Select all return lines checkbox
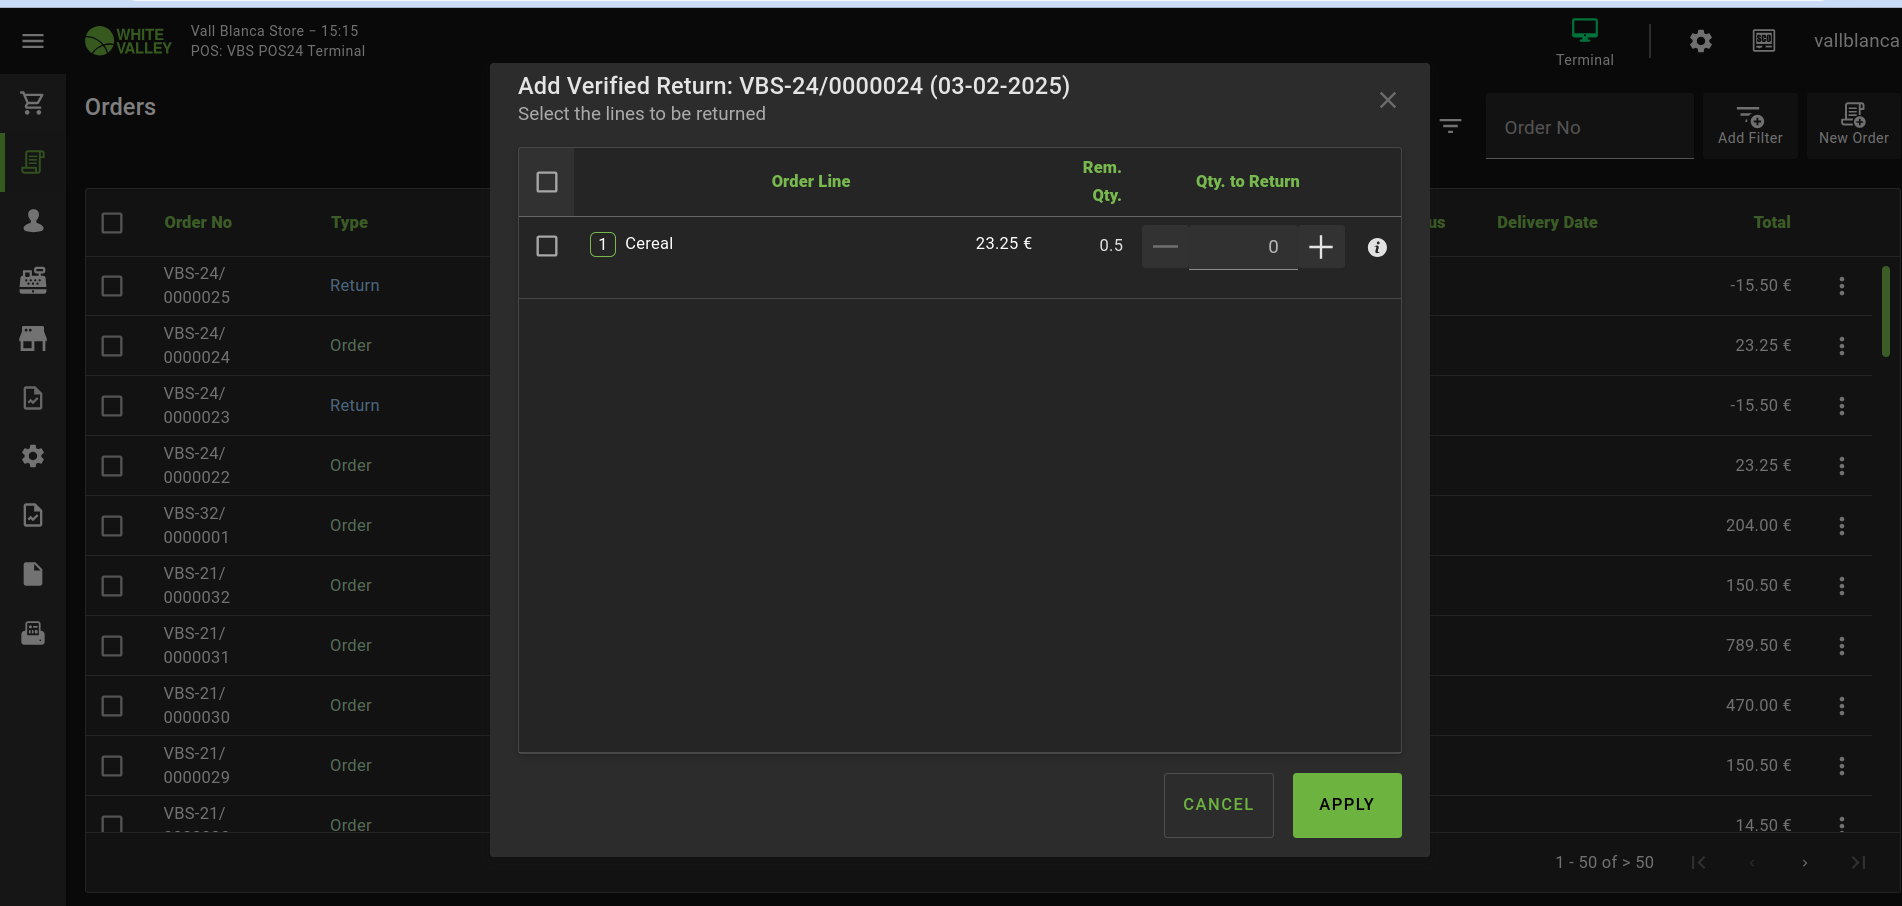The image size is (1902, 906). click(x=547, y=182)
